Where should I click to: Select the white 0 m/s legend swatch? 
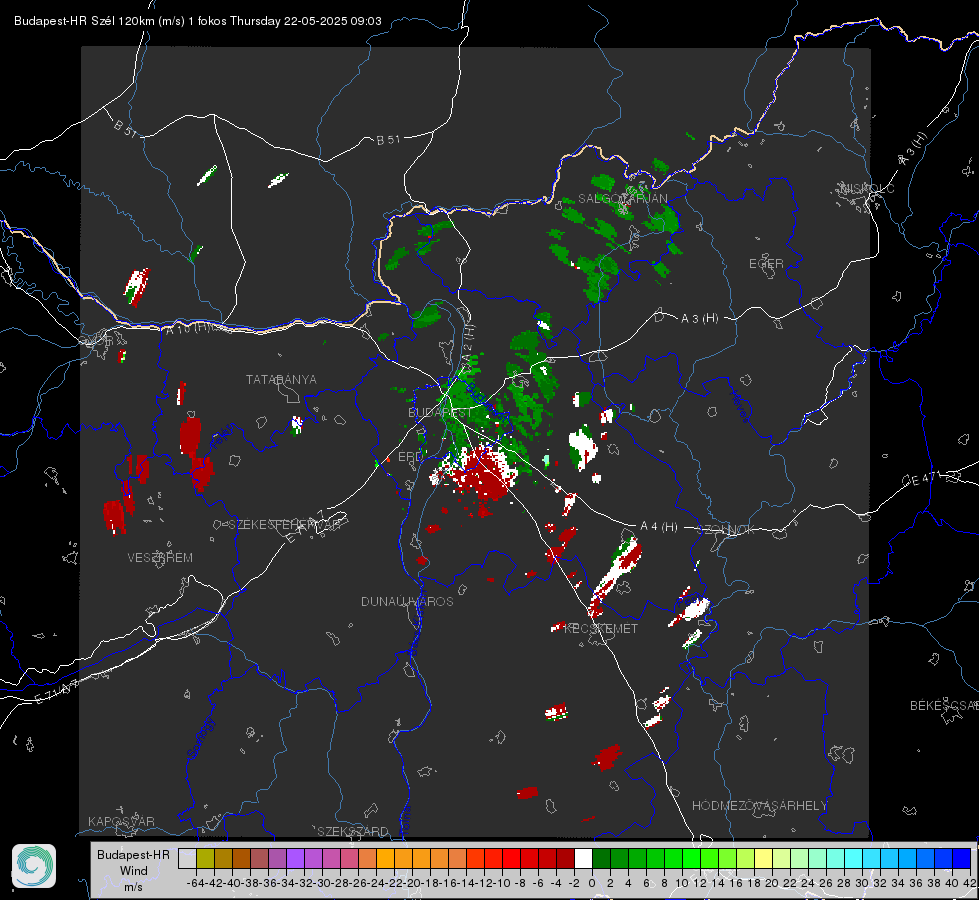click(583, 858)
